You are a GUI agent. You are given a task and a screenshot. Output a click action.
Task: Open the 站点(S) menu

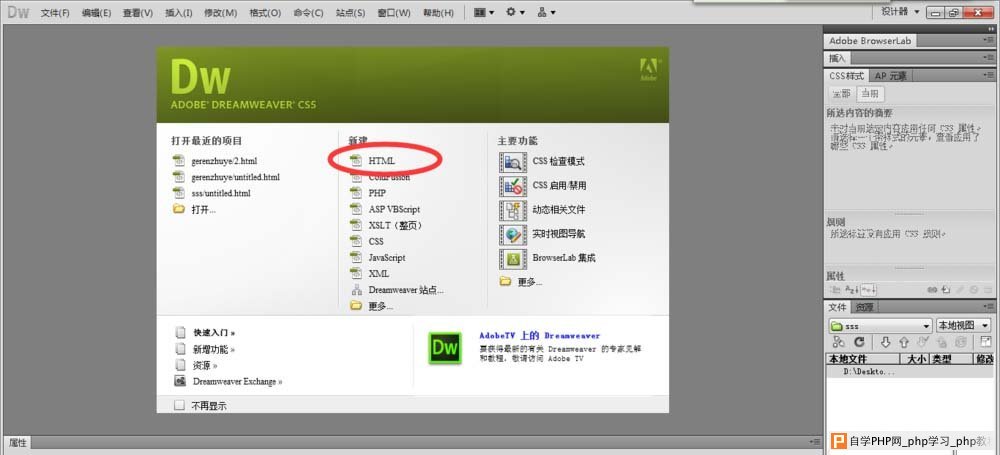351,13
